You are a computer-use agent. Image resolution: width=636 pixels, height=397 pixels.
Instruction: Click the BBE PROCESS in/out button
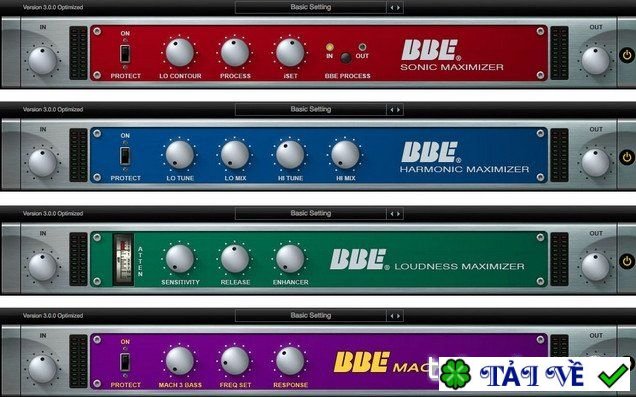tap(346, 58)
